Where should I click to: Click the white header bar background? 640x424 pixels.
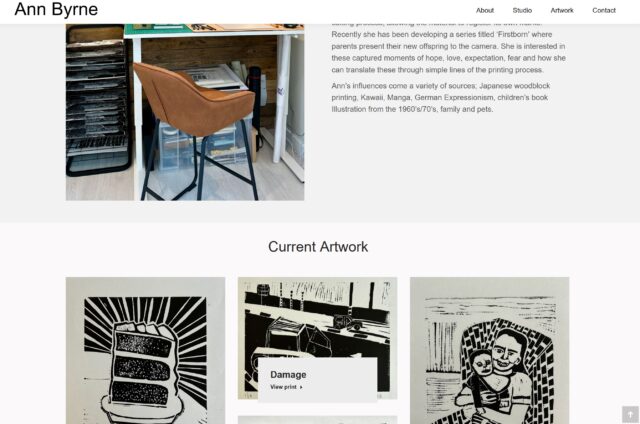(x=286, y=11)
